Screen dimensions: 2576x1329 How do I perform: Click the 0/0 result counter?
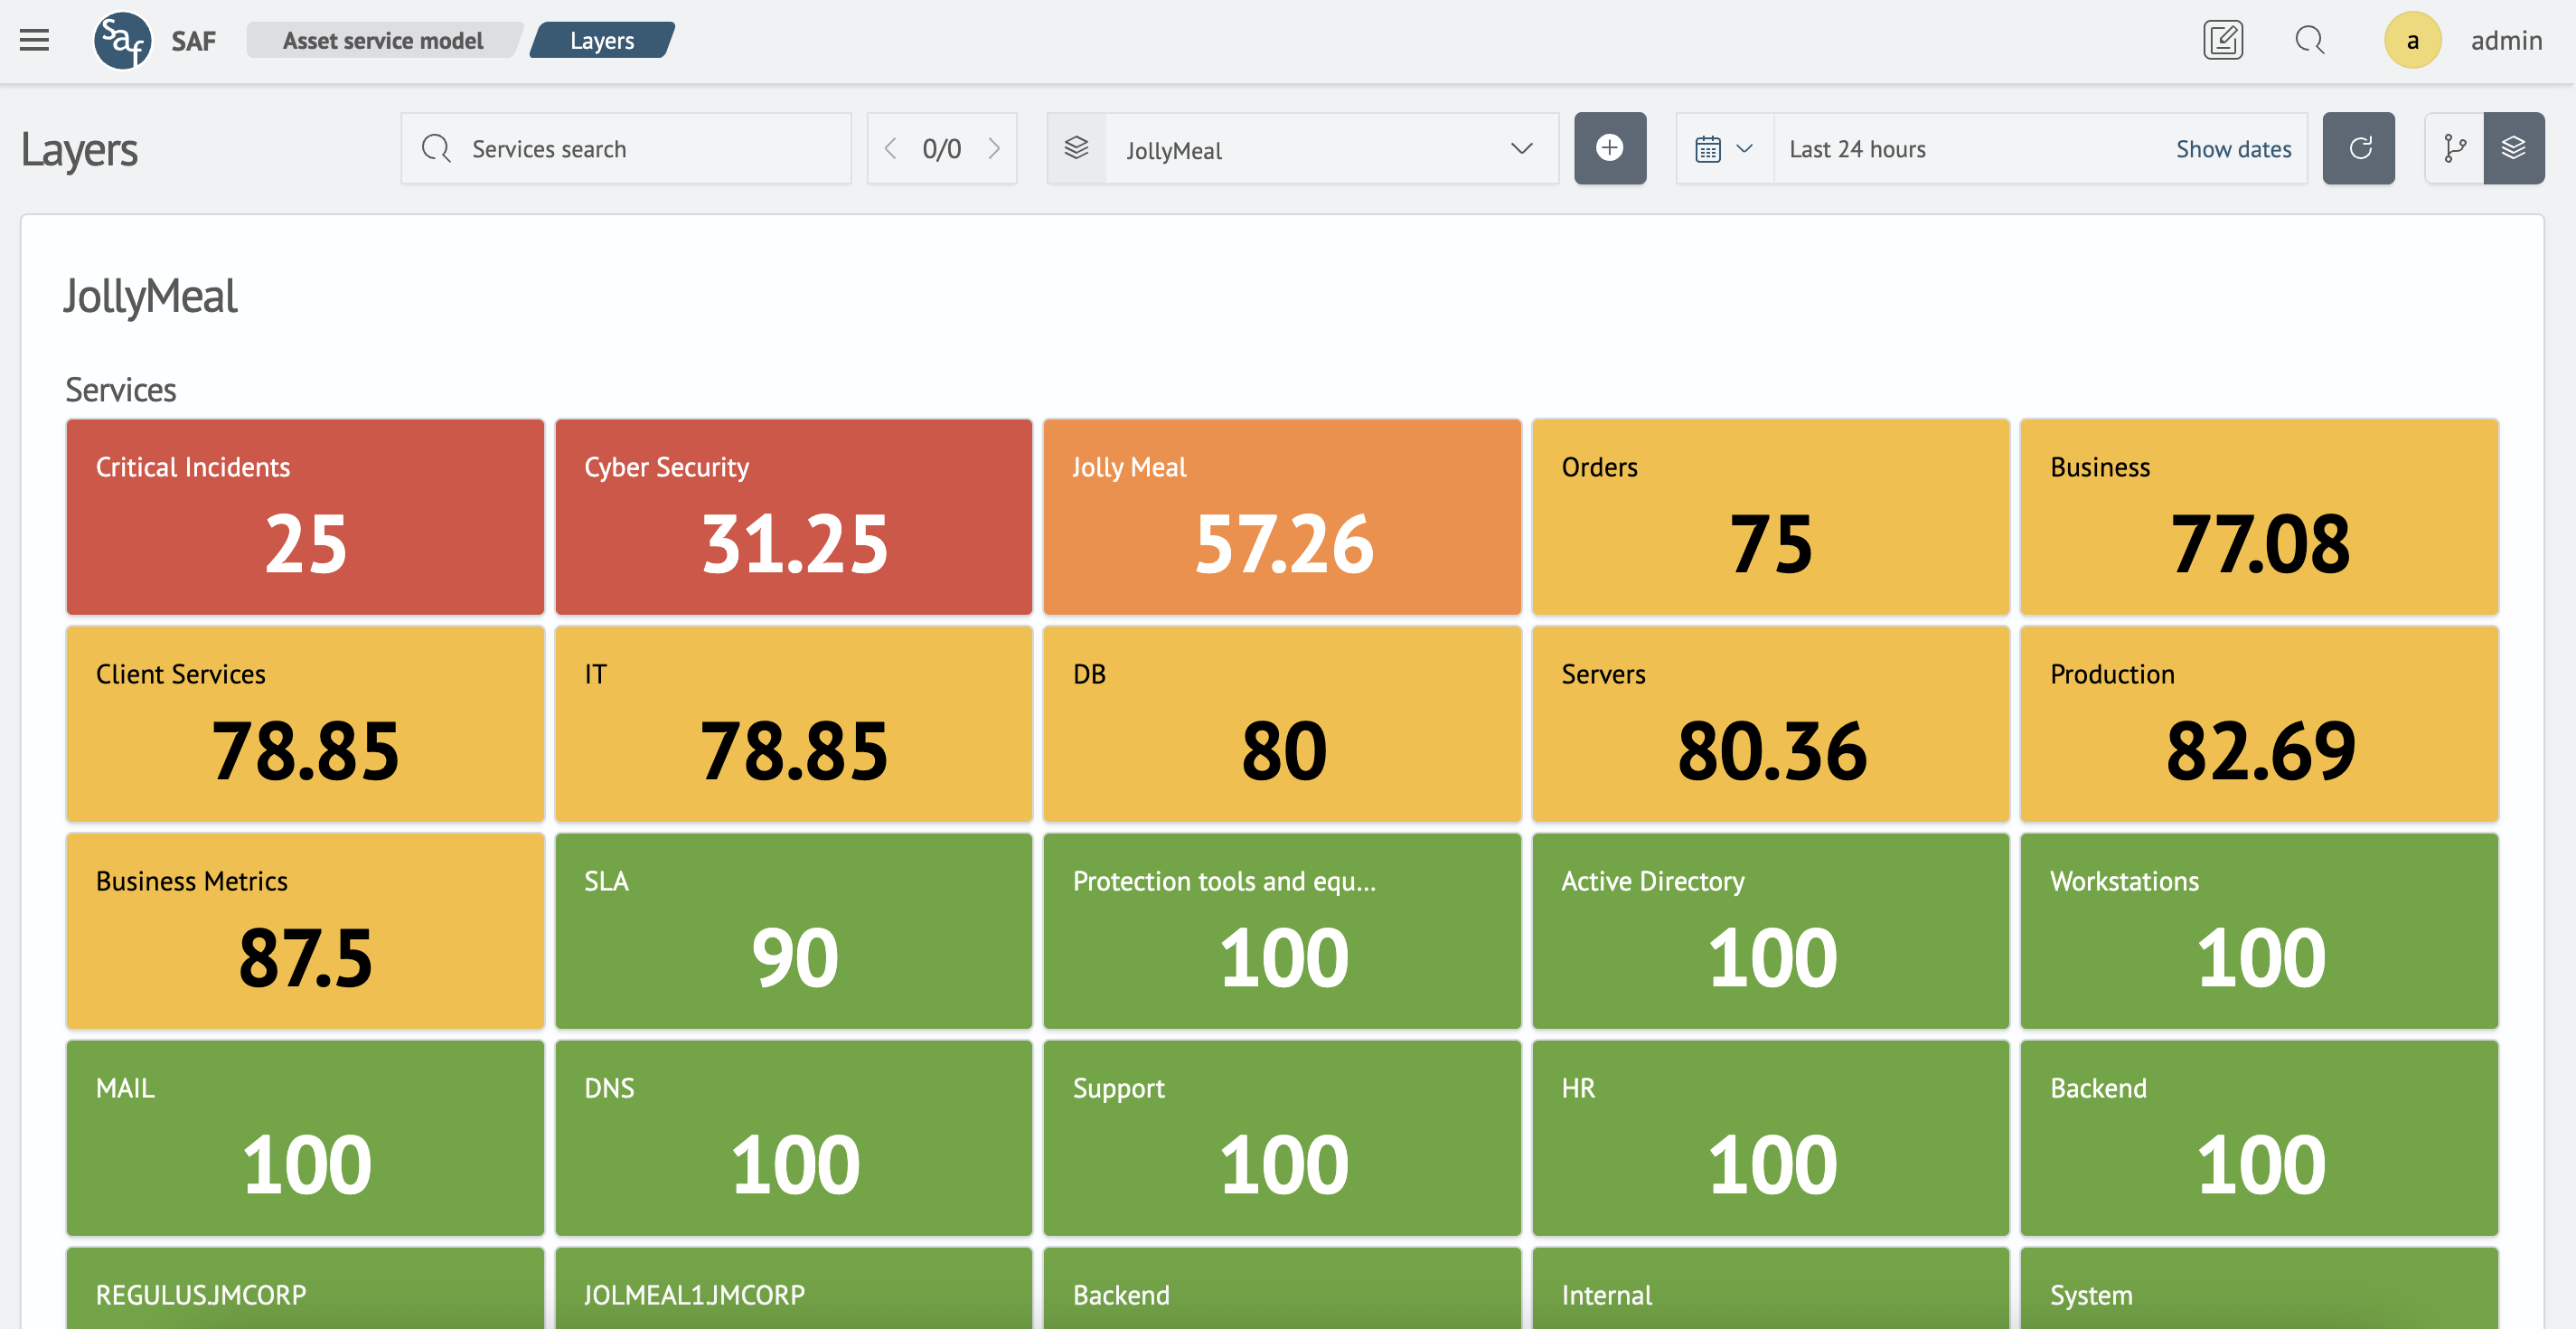(x=941, y=148)
